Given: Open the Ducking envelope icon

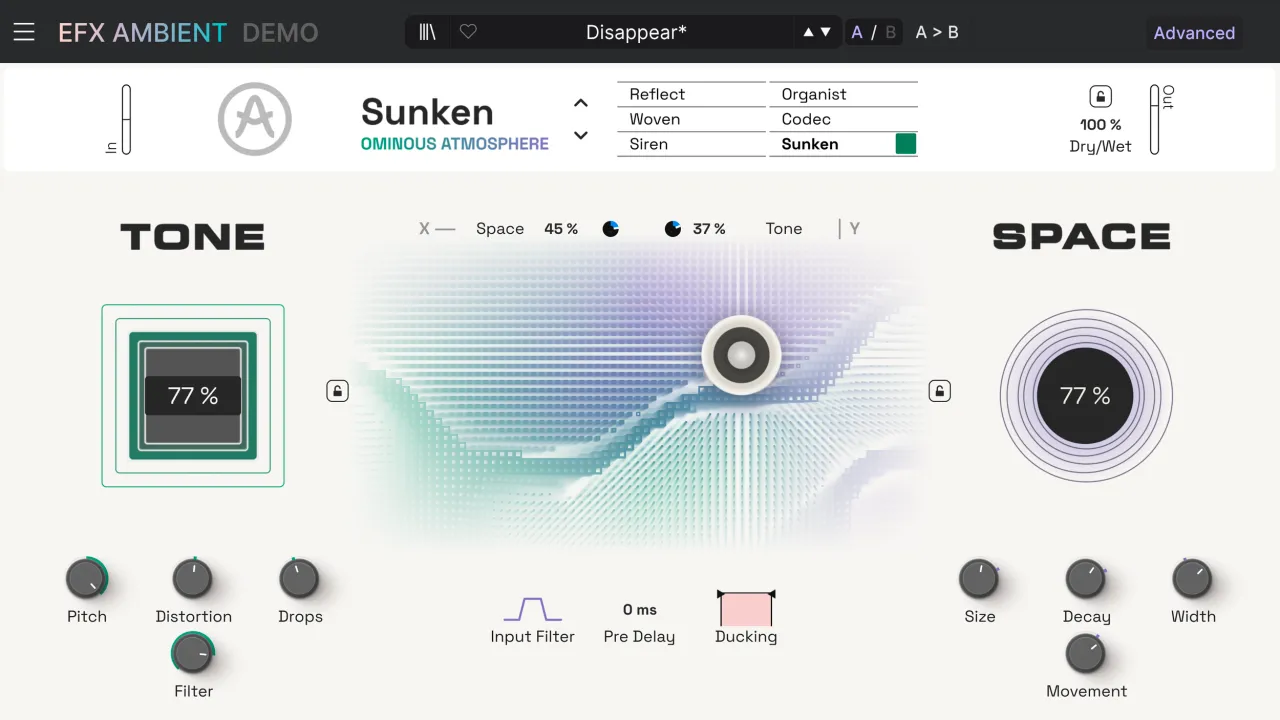Looking at the screenshot, I should 746,608.
